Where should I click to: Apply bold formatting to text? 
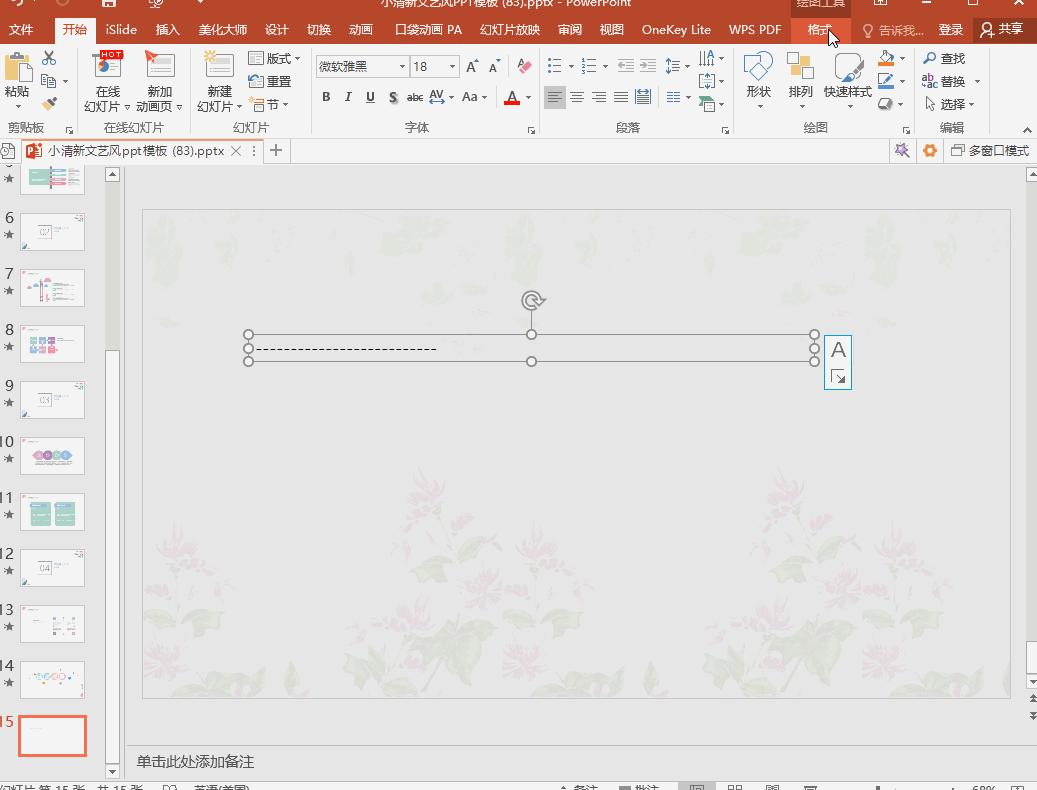tap(325, 96)
